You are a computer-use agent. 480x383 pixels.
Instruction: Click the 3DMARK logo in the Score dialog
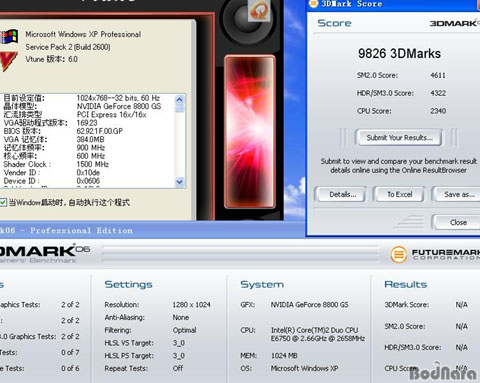(454, 23)
